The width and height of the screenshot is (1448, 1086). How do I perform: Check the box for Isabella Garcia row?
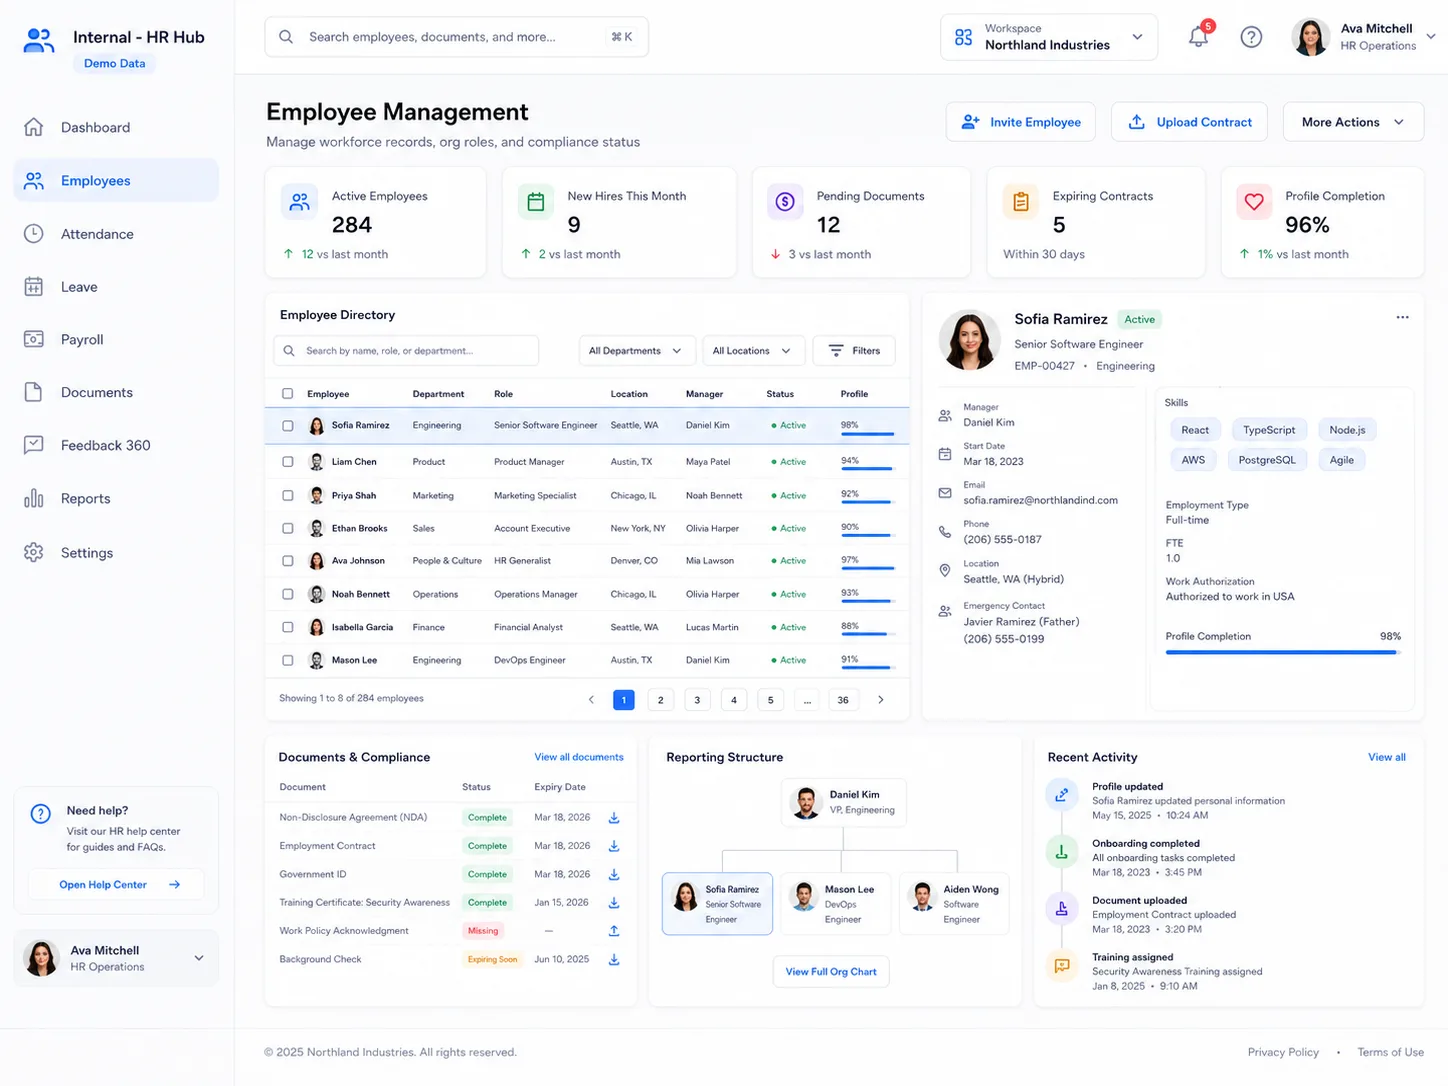[x=288, y=628]
